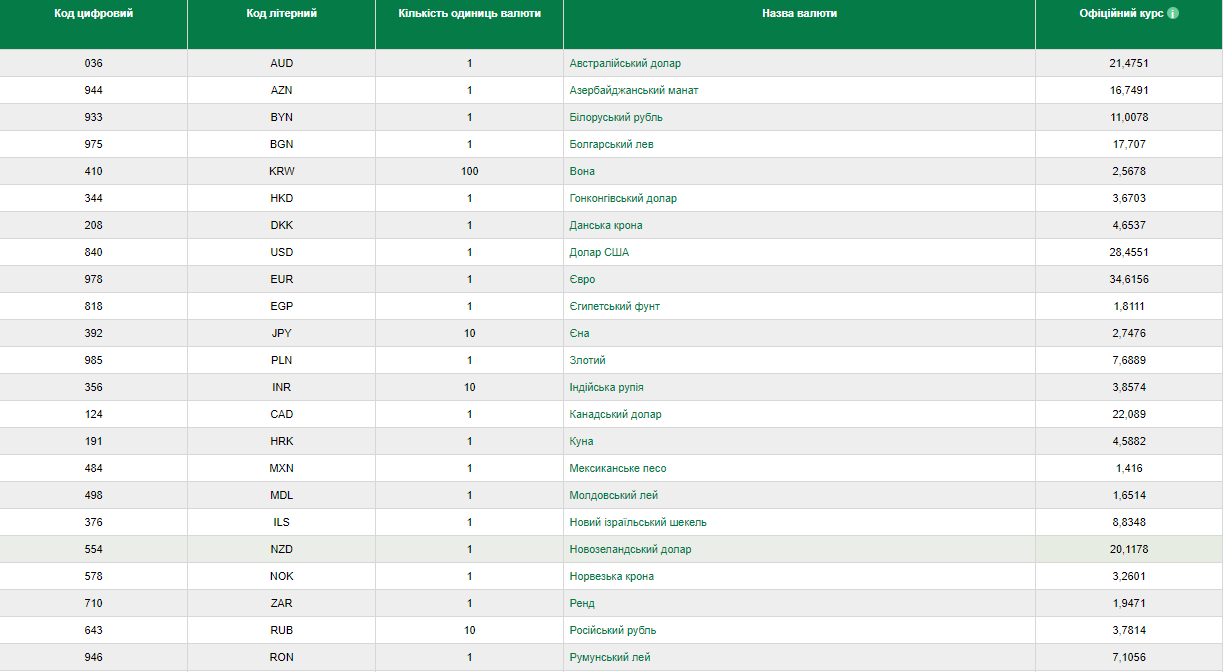The image size is (1223, 672).
Task: Click the Злотий currency name
Action: click(587, 360)
